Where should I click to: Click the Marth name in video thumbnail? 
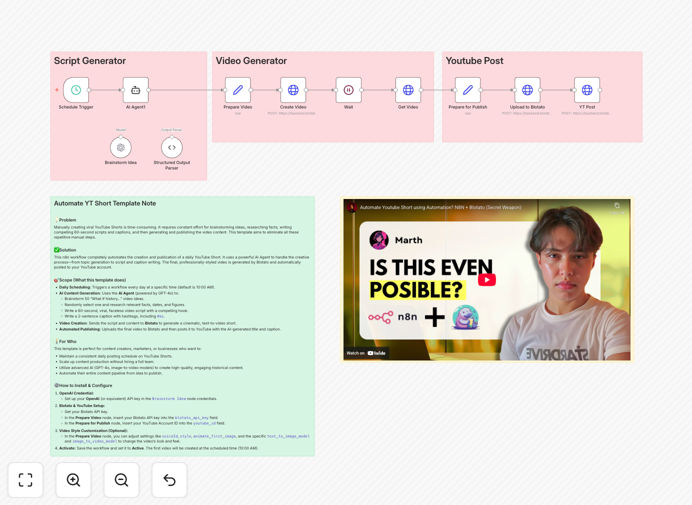pos(409,240)
